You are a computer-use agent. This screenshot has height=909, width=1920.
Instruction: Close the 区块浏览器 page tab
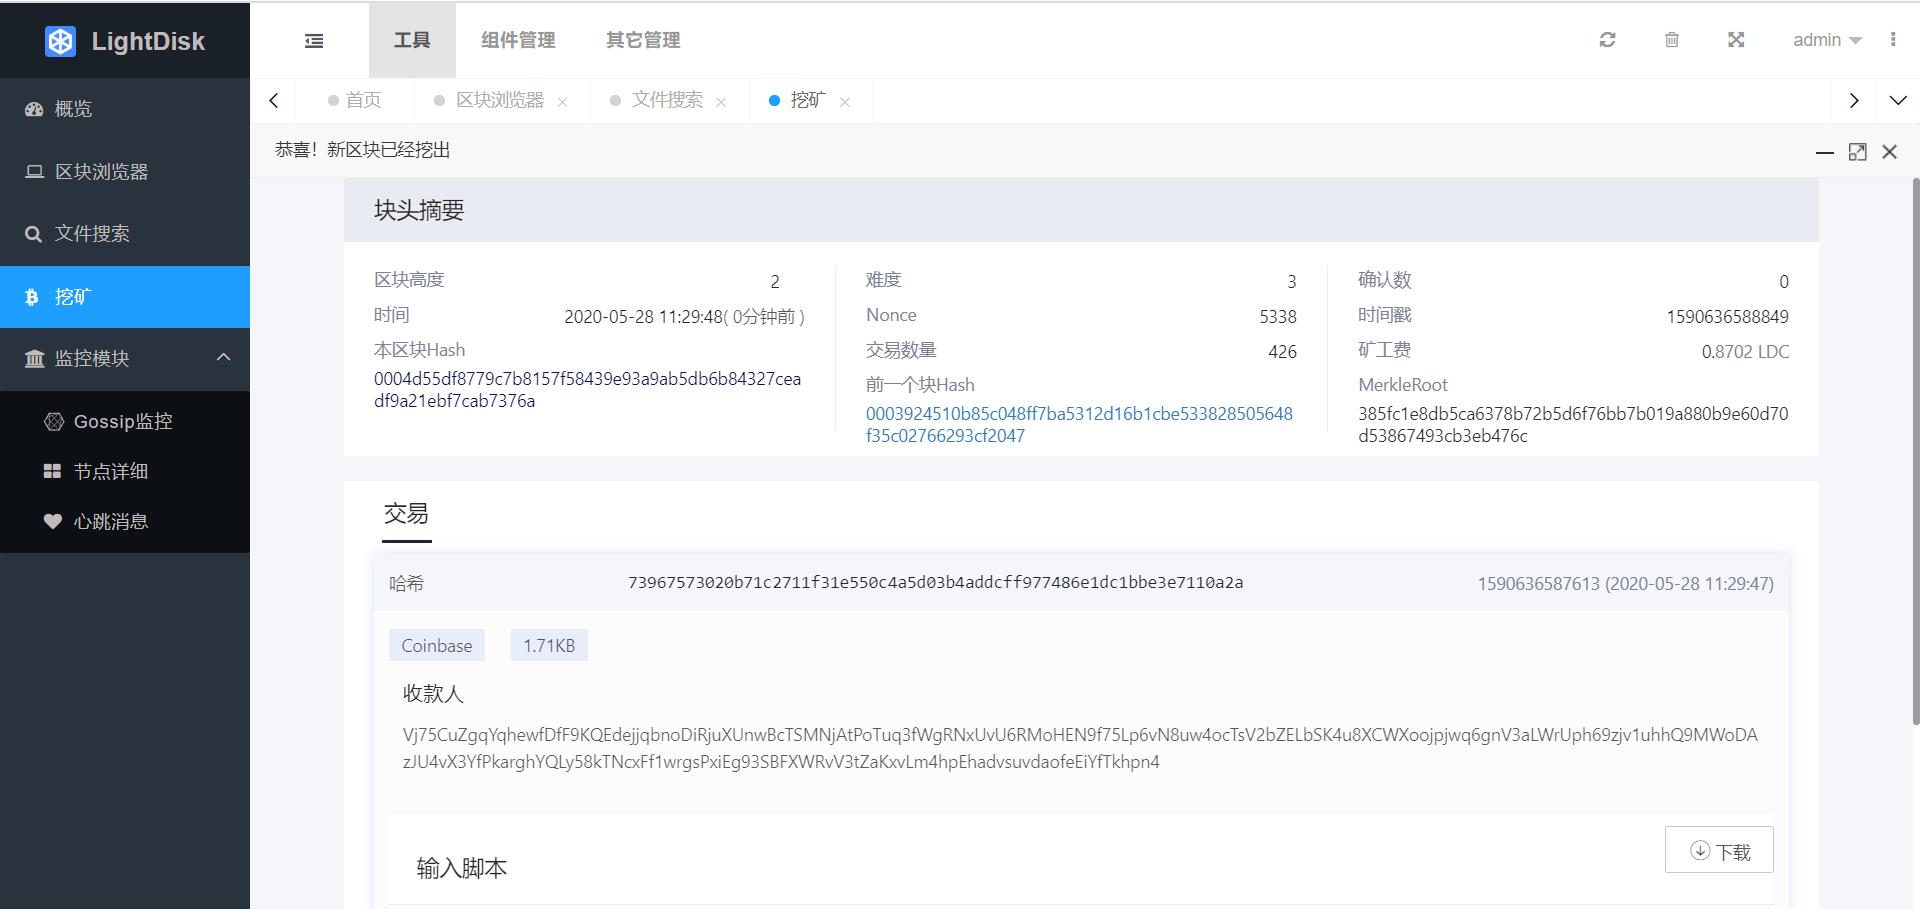click(x=563, y=102)
